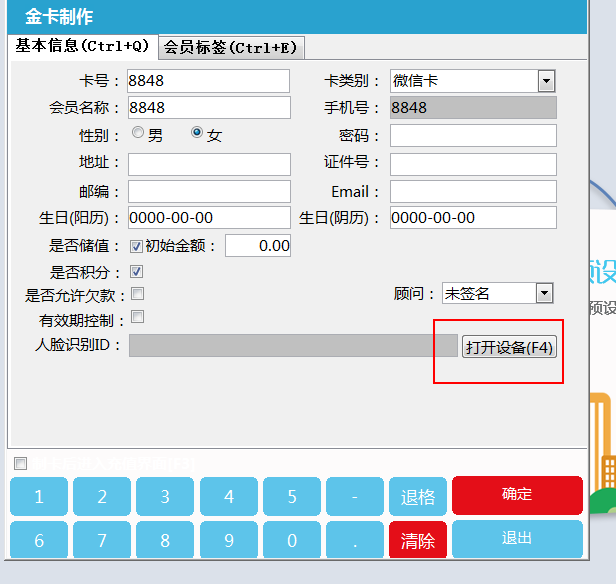Tap the number 5 keypad key

coord(292,497)
